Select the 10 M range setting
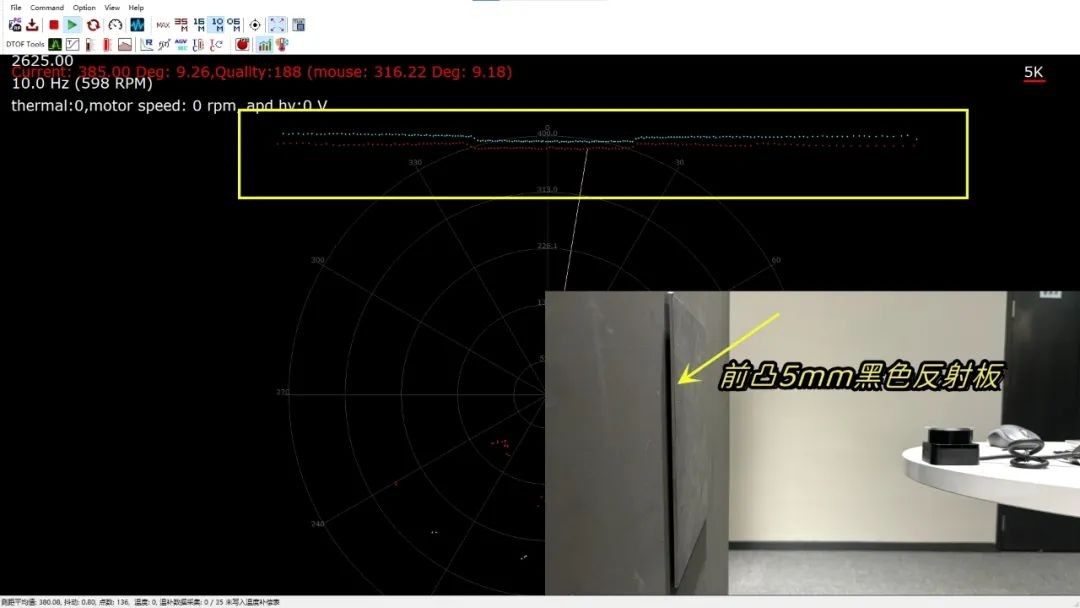 (217, 25)
